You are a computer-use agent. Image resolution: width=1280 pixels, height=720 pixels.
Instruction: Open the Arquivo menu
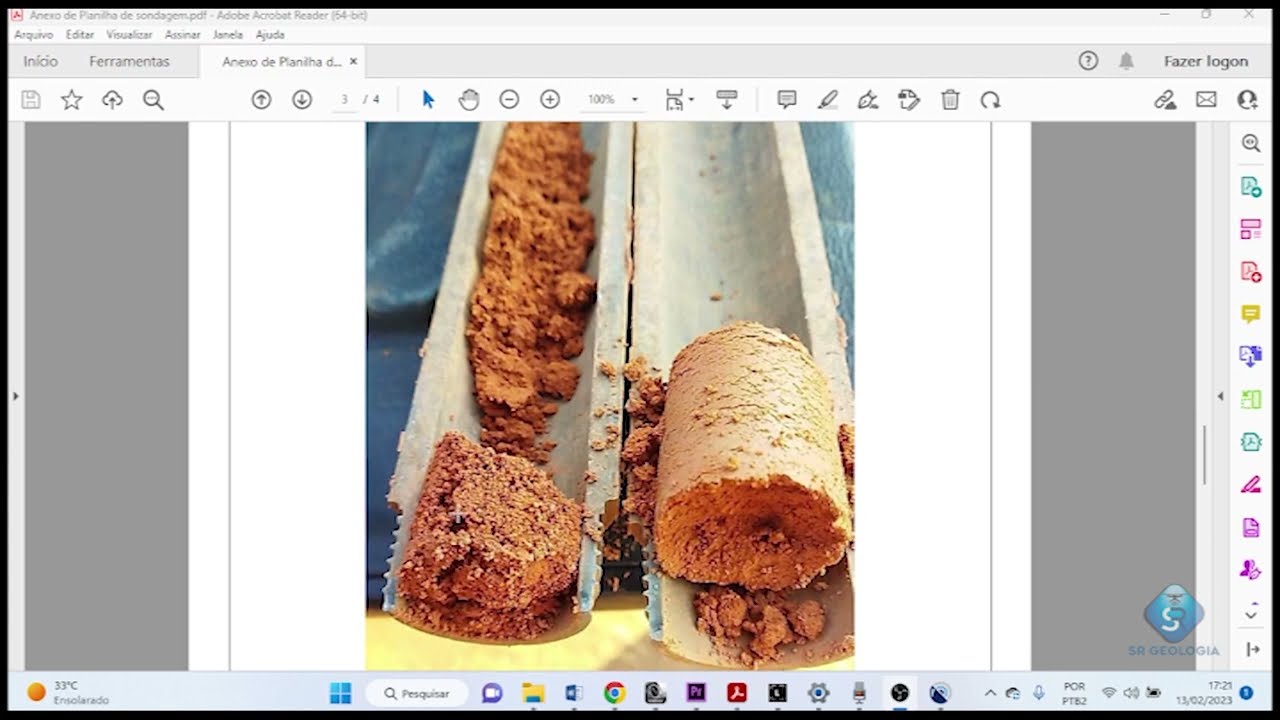(x=33, y=34)
